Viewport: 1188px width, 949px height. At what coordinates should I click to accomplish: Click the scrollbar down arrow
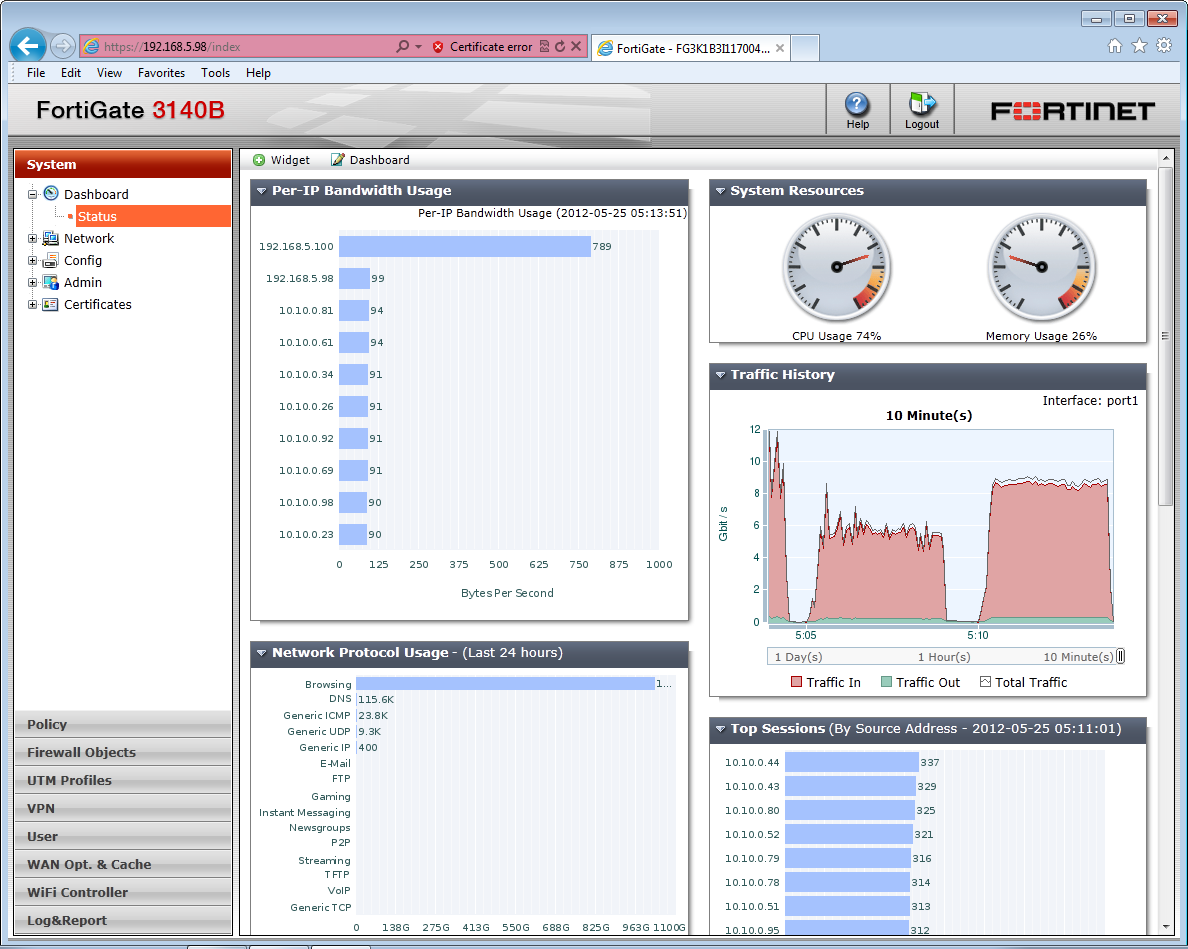coord(1165,927)
